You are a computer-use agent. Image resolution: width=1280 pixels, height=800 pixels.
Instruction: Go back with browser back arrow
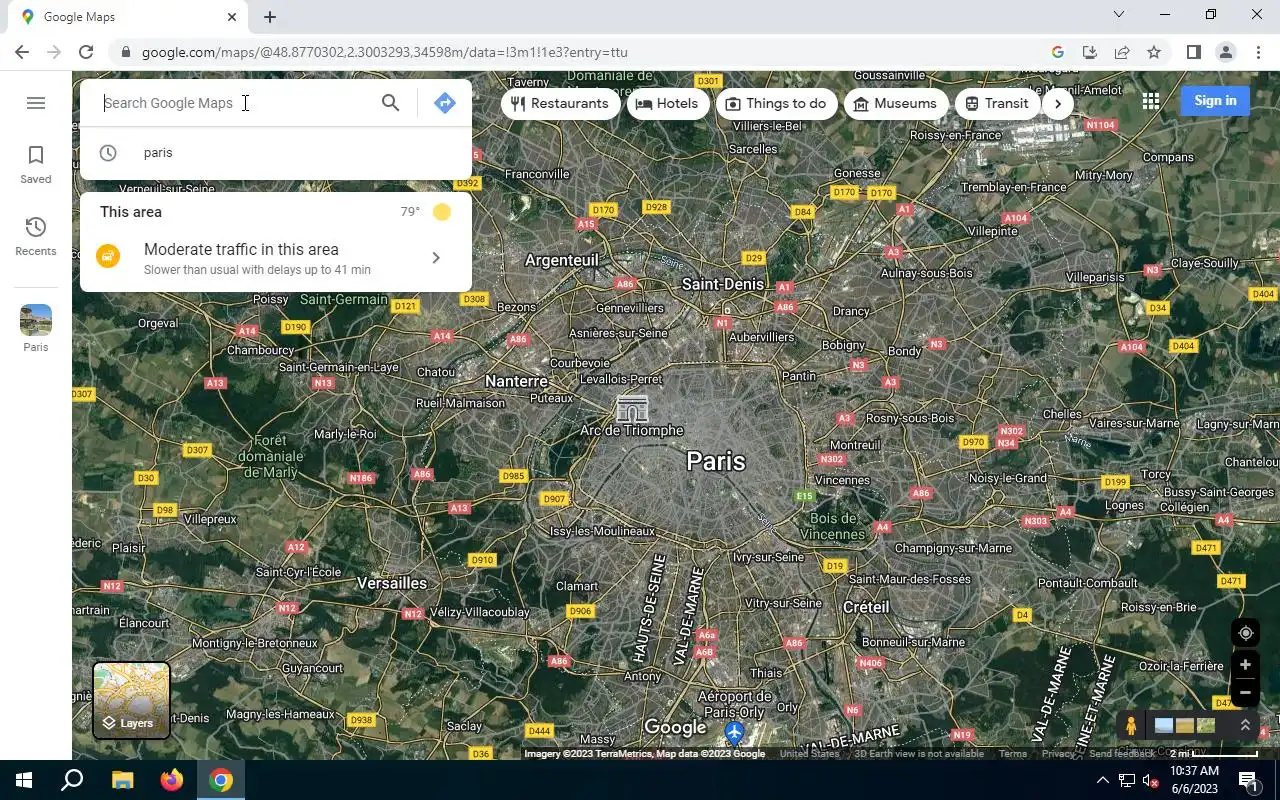click(22, 52)
